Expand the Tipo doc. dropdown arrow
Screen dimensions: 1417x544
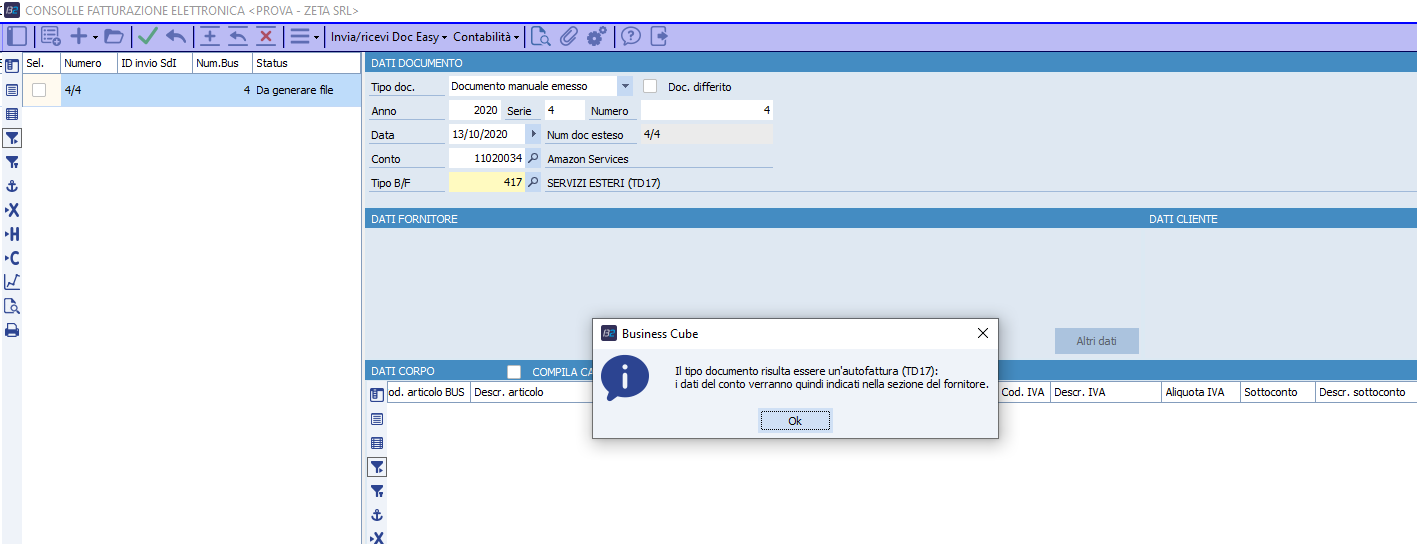click(625, 86)
